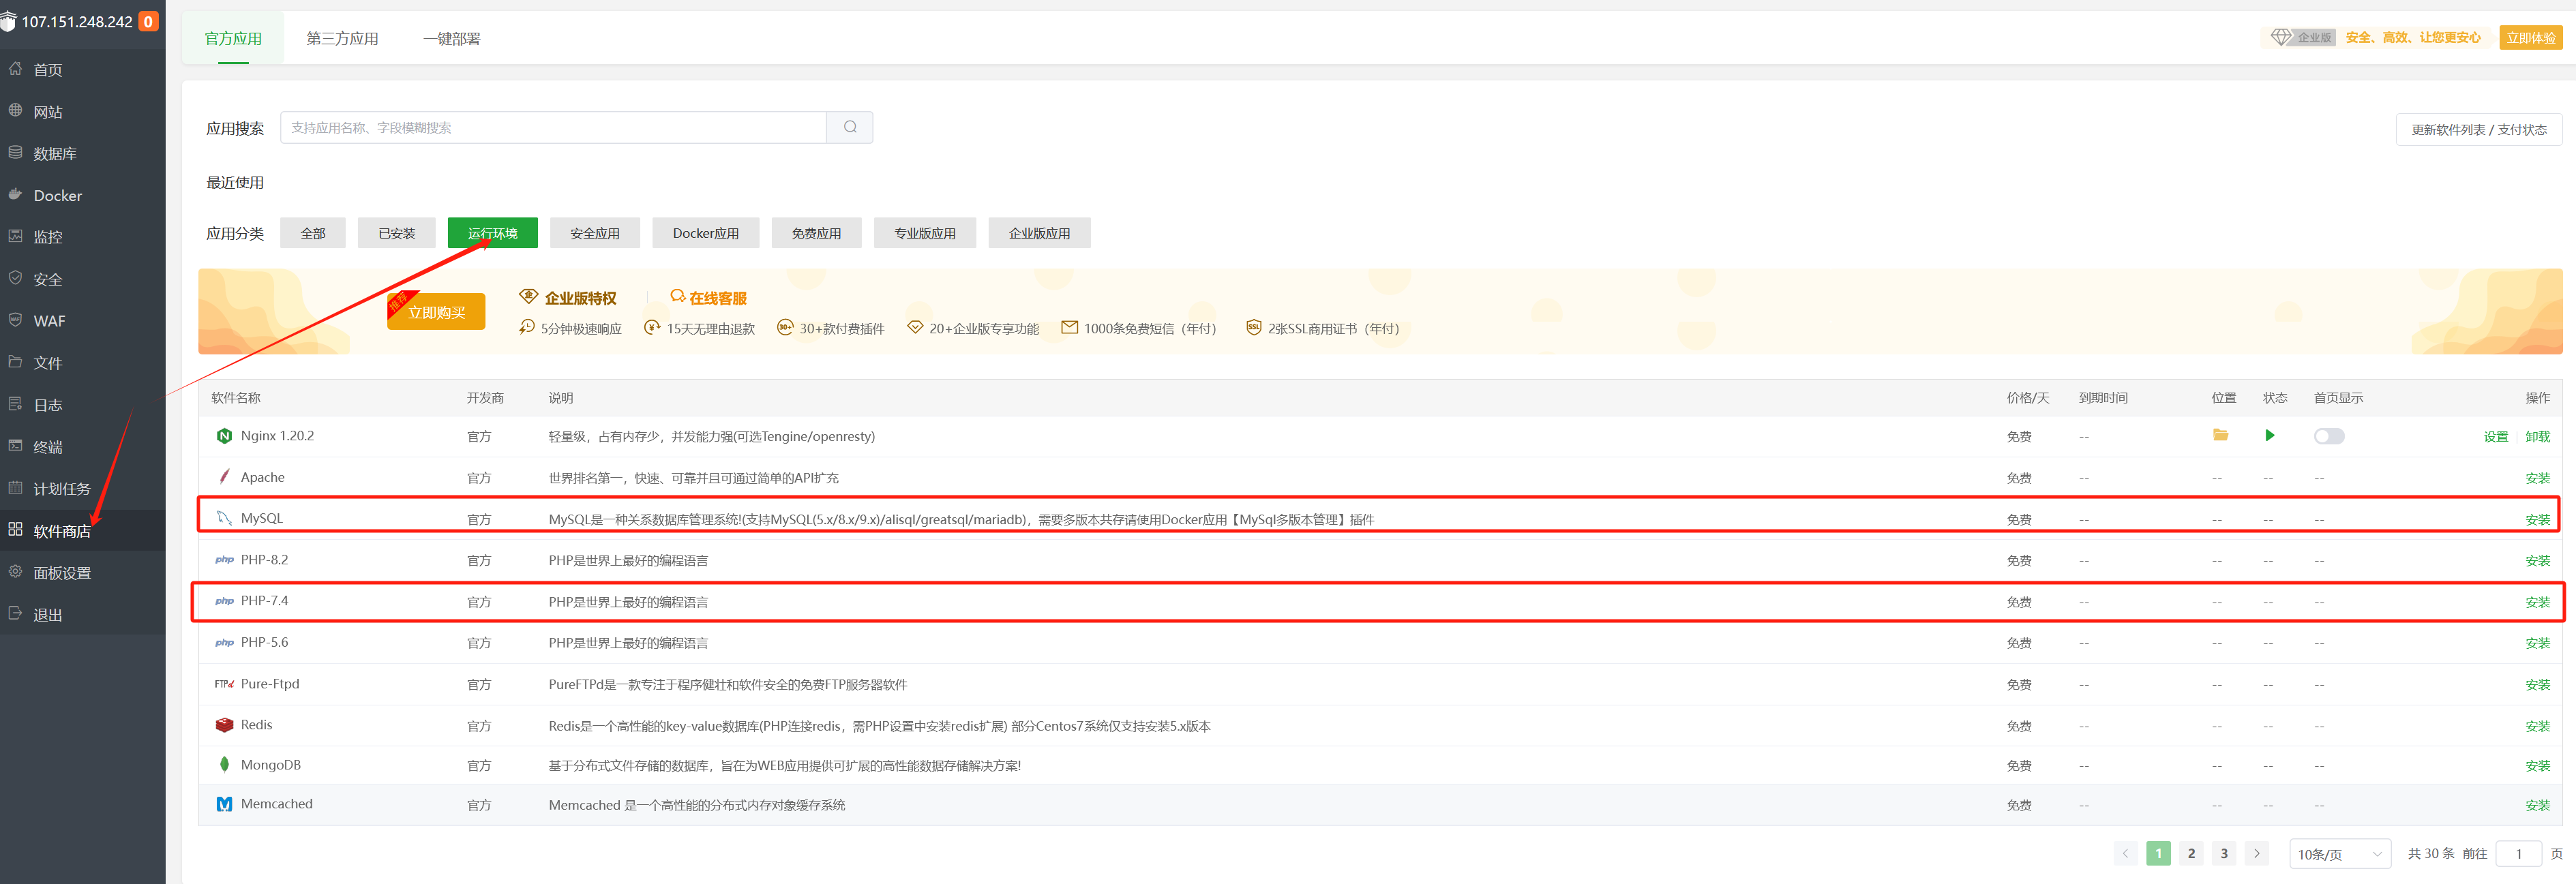Filter by 安全应用 category

(x=595, y=233)
